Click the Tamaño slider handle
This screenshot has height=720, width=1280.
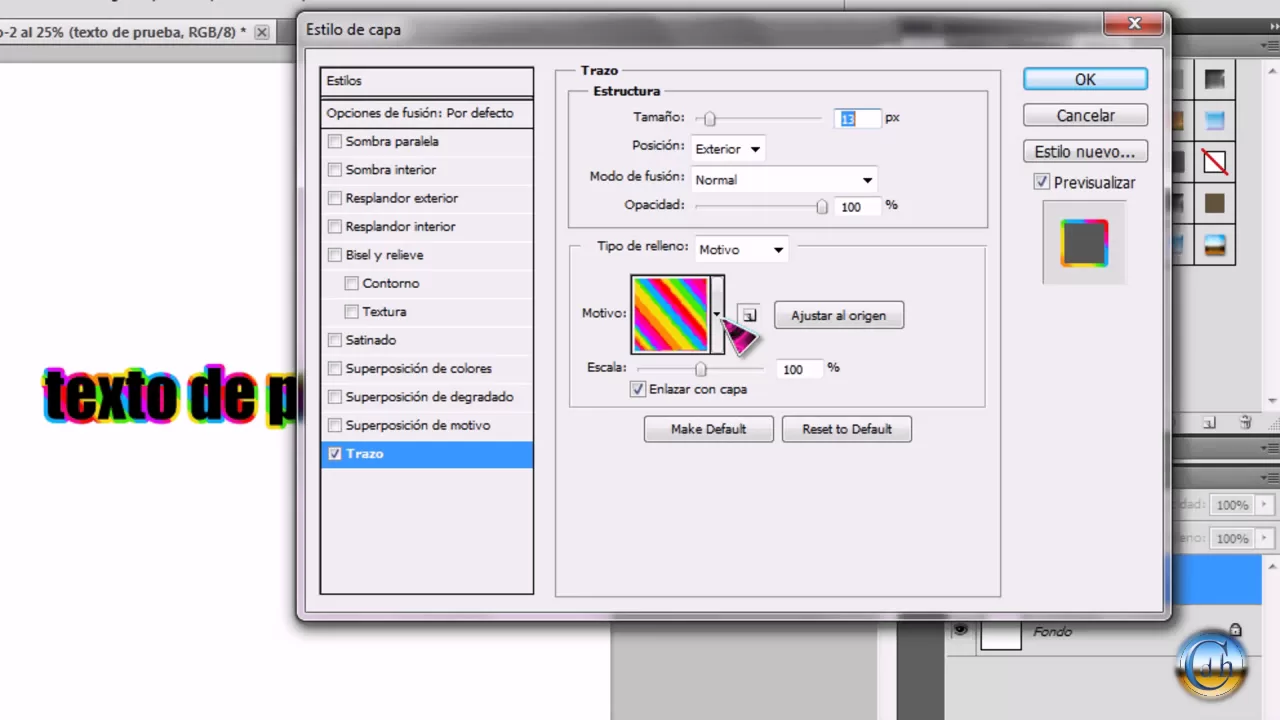click(x=709, y=119)
